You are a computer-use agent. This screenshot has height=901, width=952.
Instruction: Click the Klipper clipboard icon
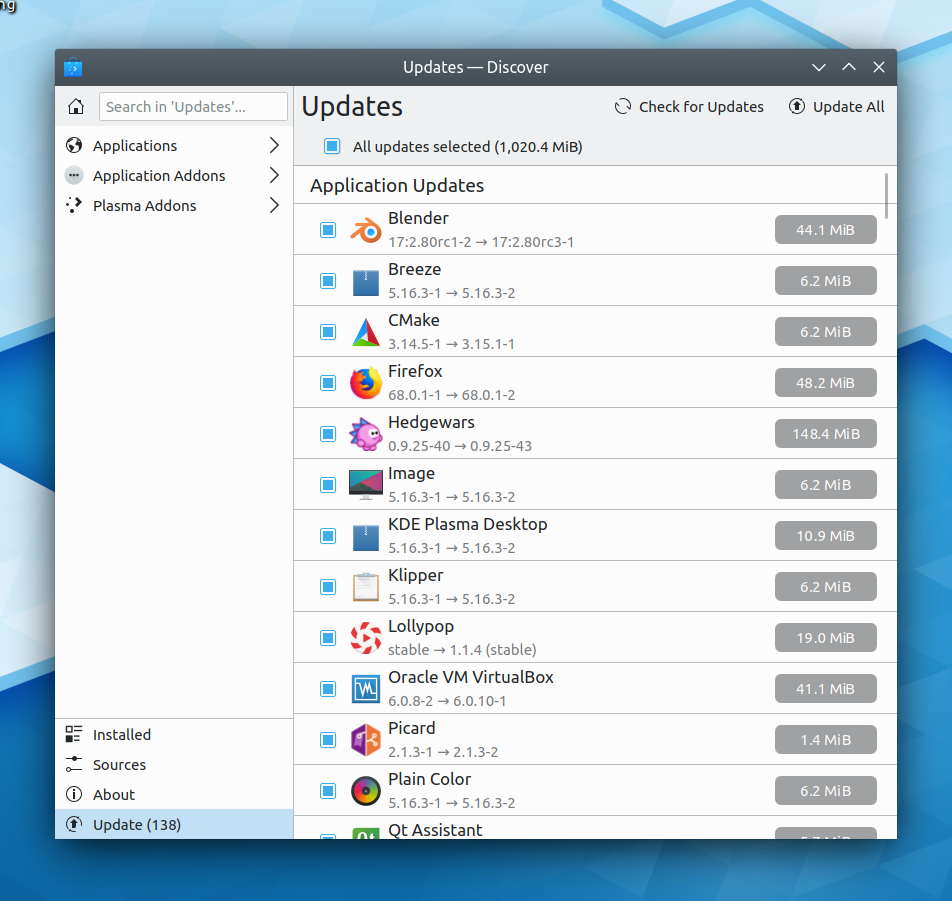click(x=366, y=587)
